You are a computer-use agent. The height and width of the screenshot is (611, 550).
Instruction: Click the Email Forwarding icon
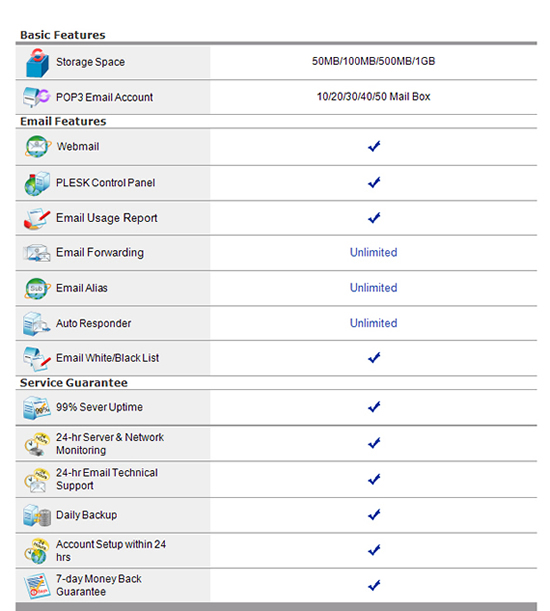[37, 253]
